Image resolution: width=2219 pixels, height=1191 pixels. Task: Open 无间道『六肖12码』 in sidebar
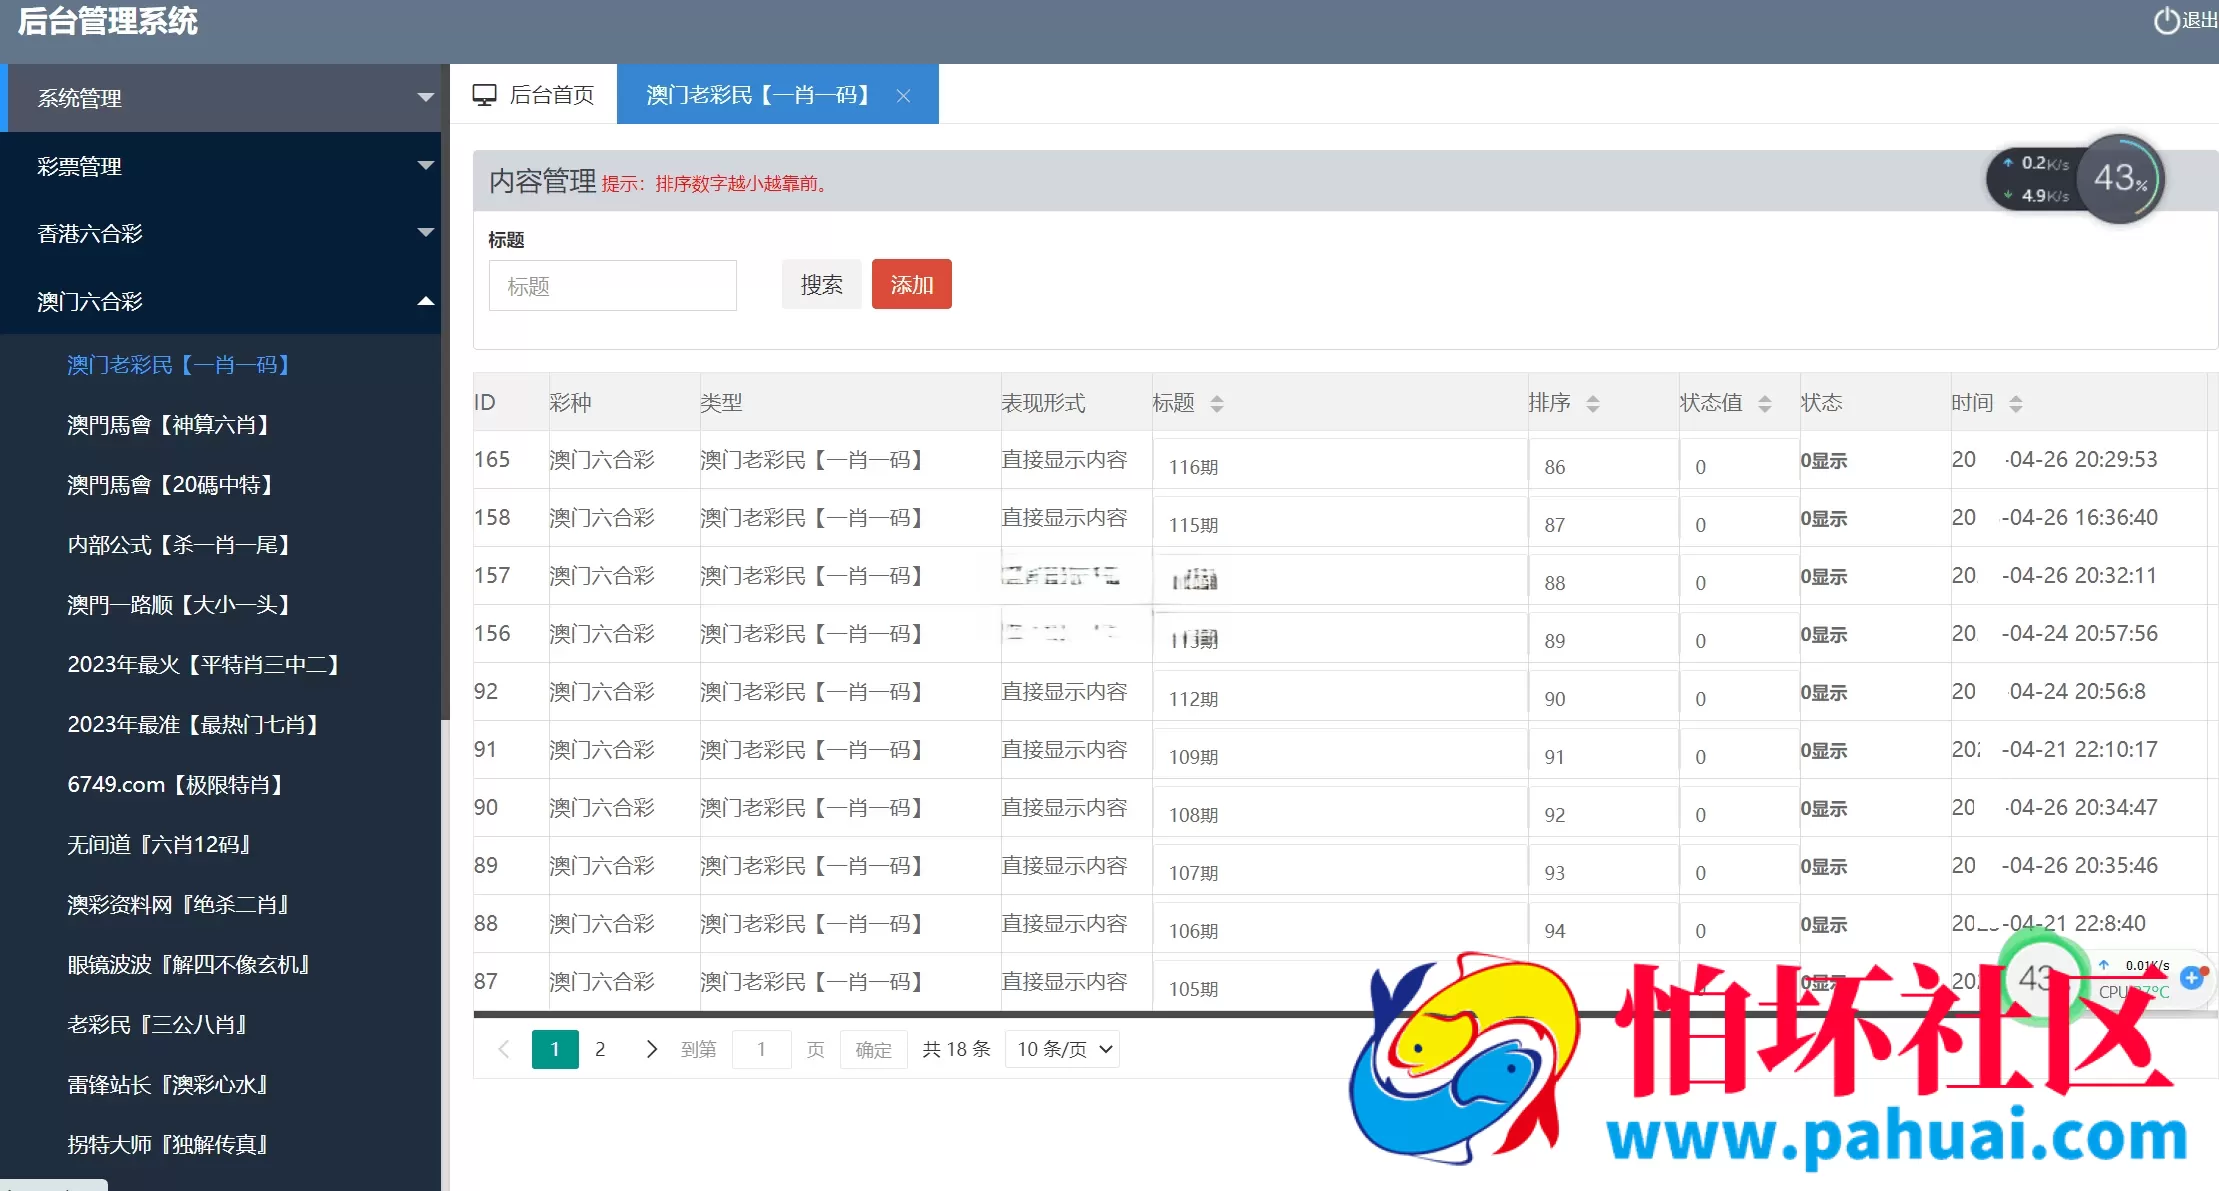click(x=158, y=845)
